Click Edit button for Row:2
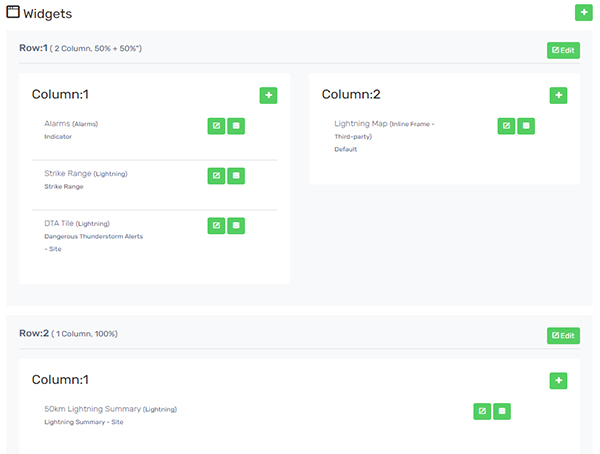The height and width of the screenshot is (454, 600). coord(563,336)
